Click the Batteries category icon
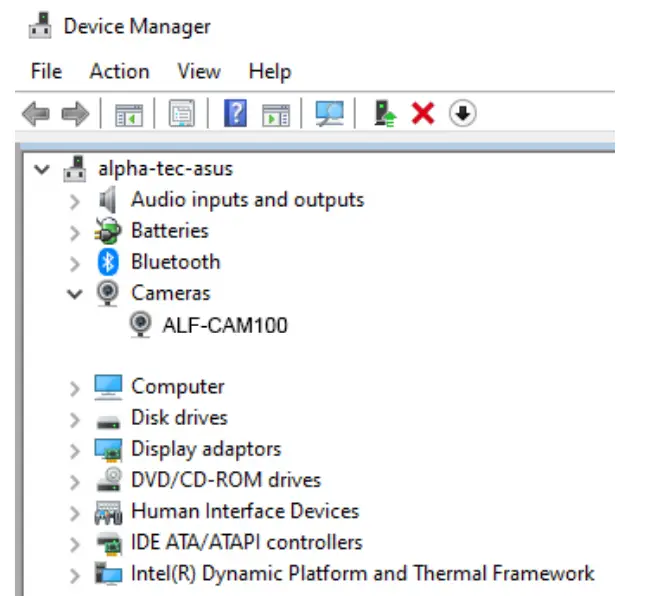659x606 pixels. (x=108, y=231)
